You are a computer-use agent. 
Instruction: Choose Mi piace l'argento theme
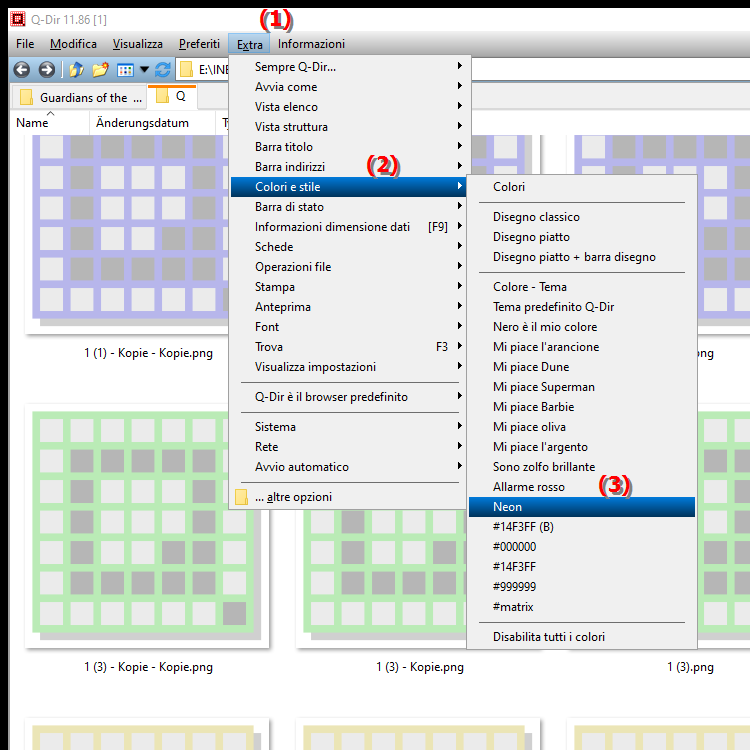coord(582,447)
